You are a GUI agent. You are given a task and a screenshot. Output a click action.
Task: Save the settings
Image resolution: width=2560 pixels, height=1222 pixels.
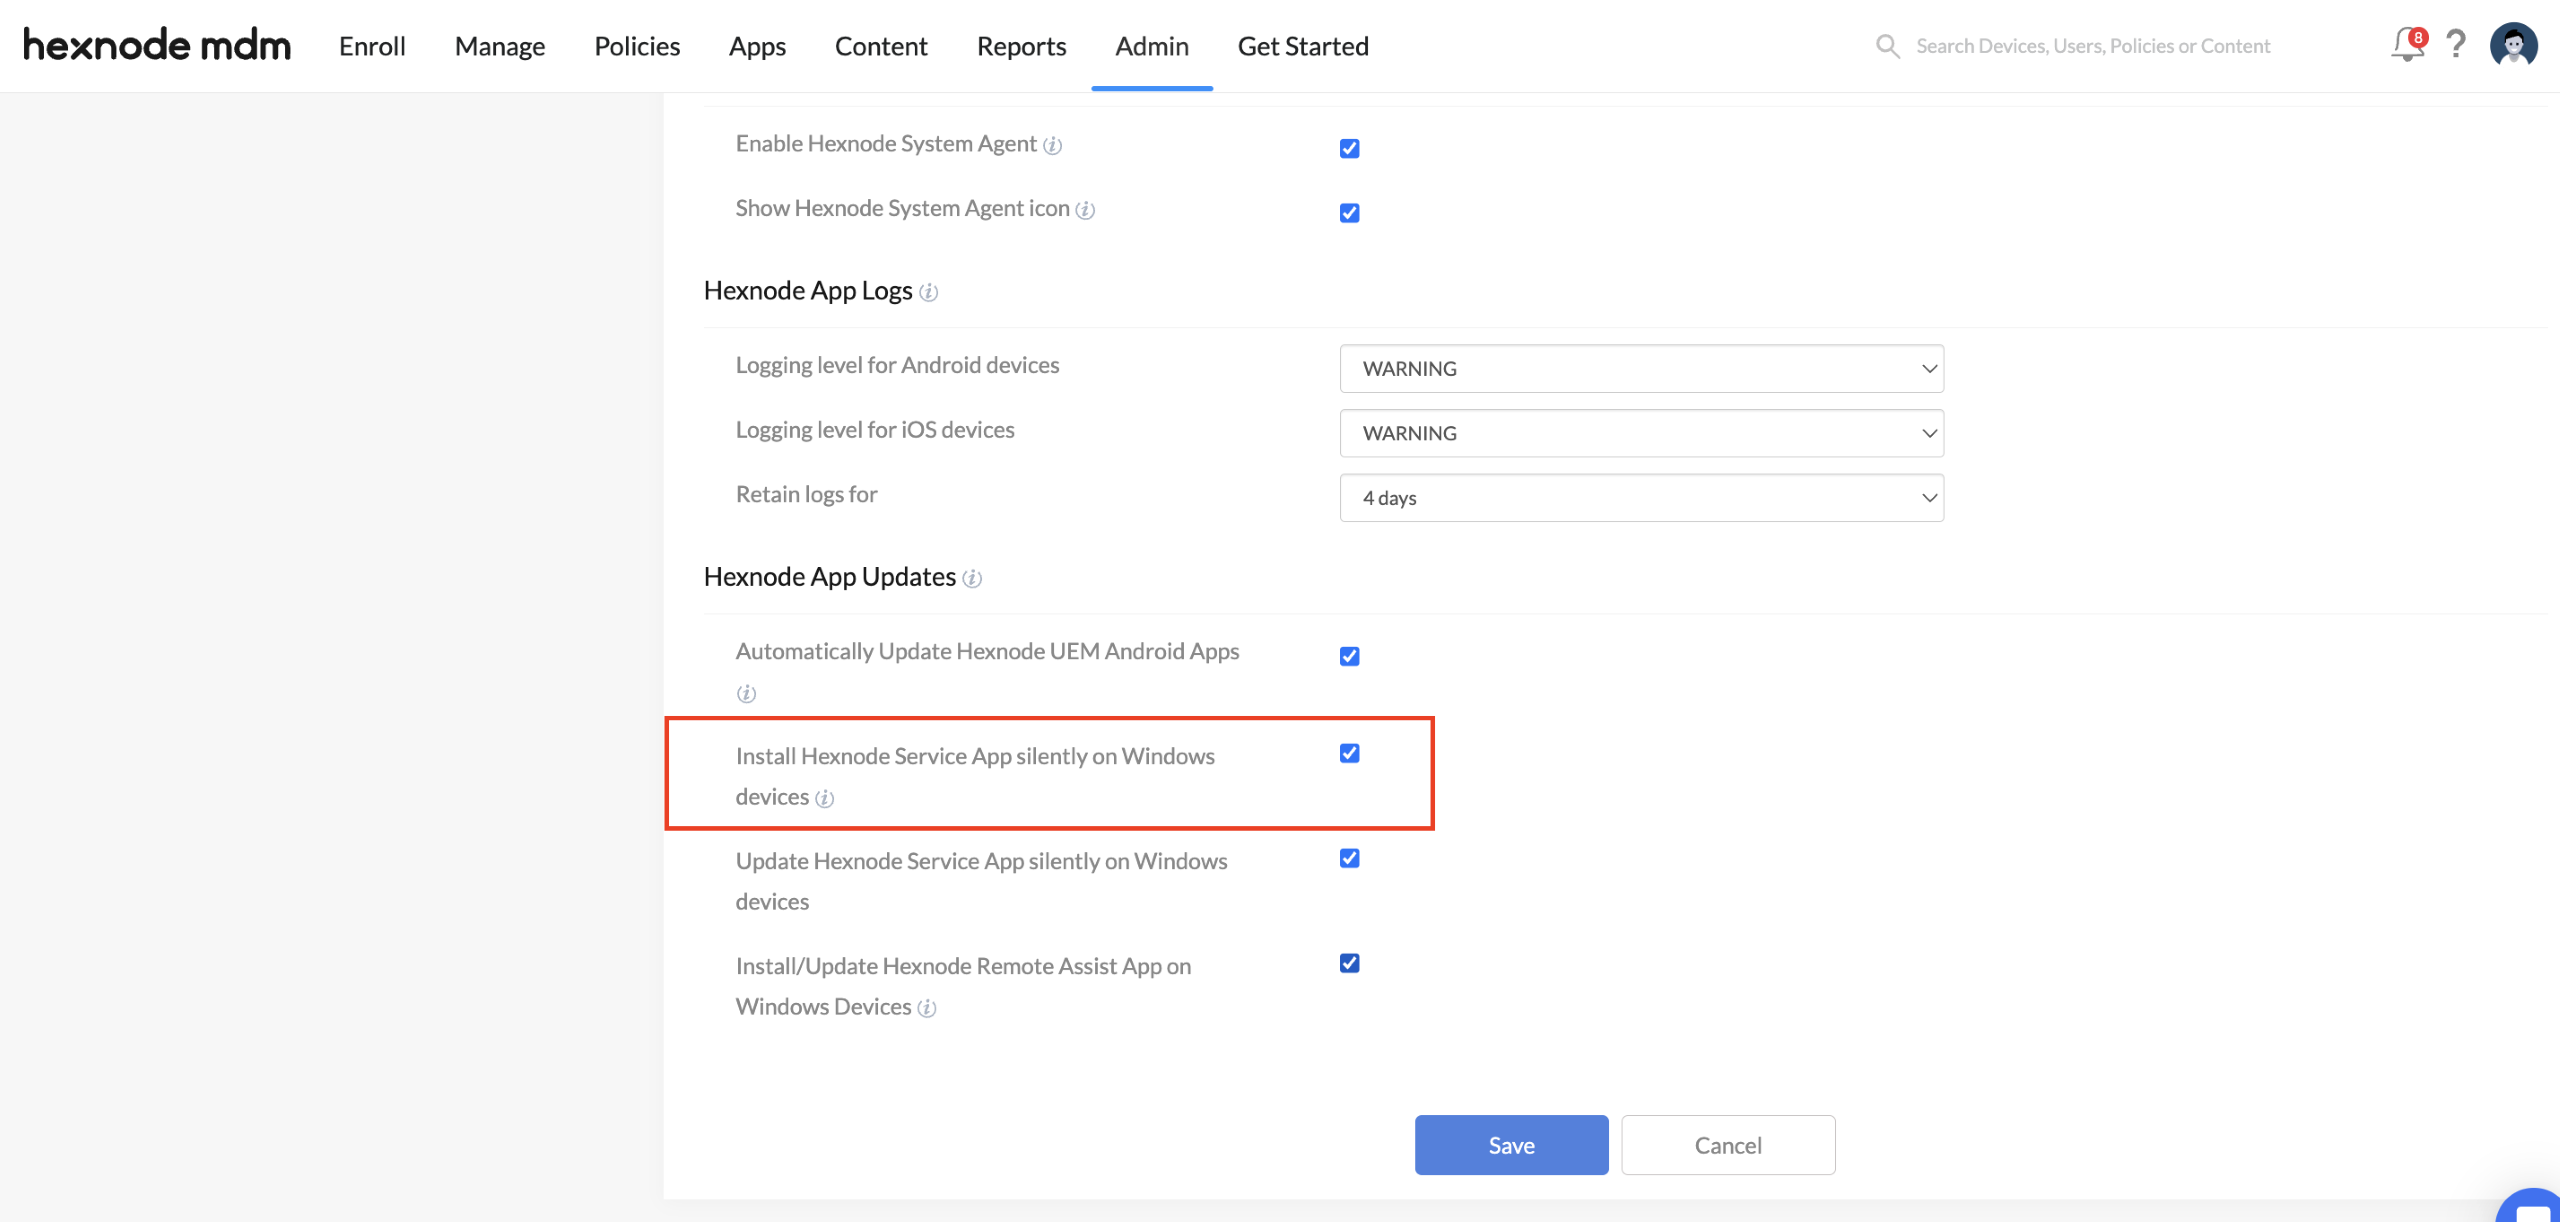(x=1511, y=1145)
